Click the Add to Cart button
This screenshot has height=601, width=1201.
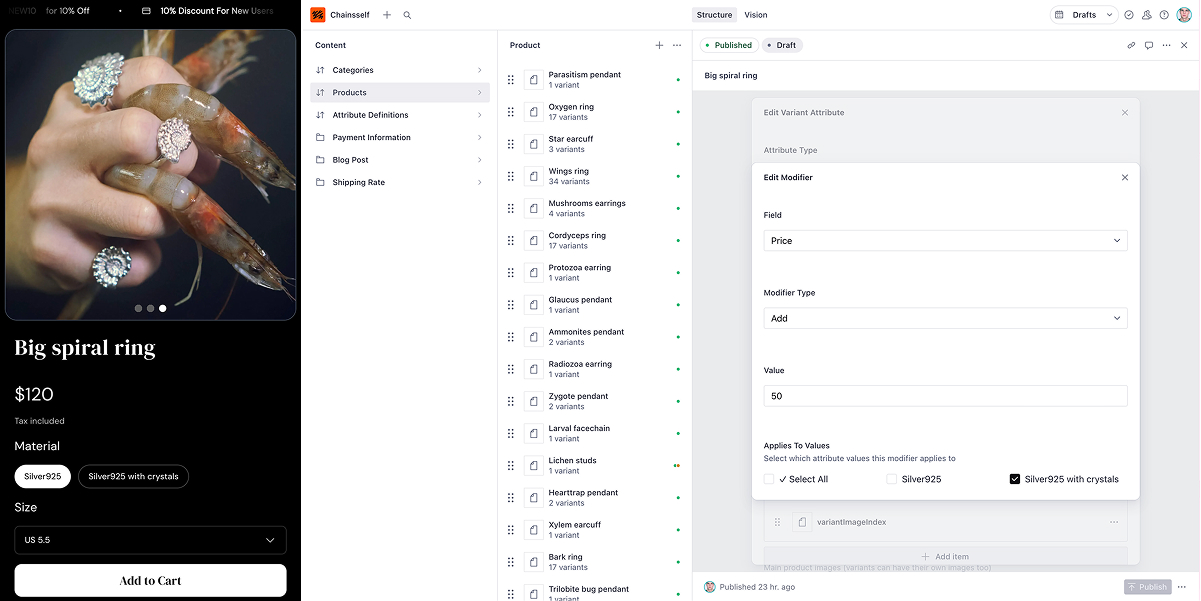tap(150, 580)
